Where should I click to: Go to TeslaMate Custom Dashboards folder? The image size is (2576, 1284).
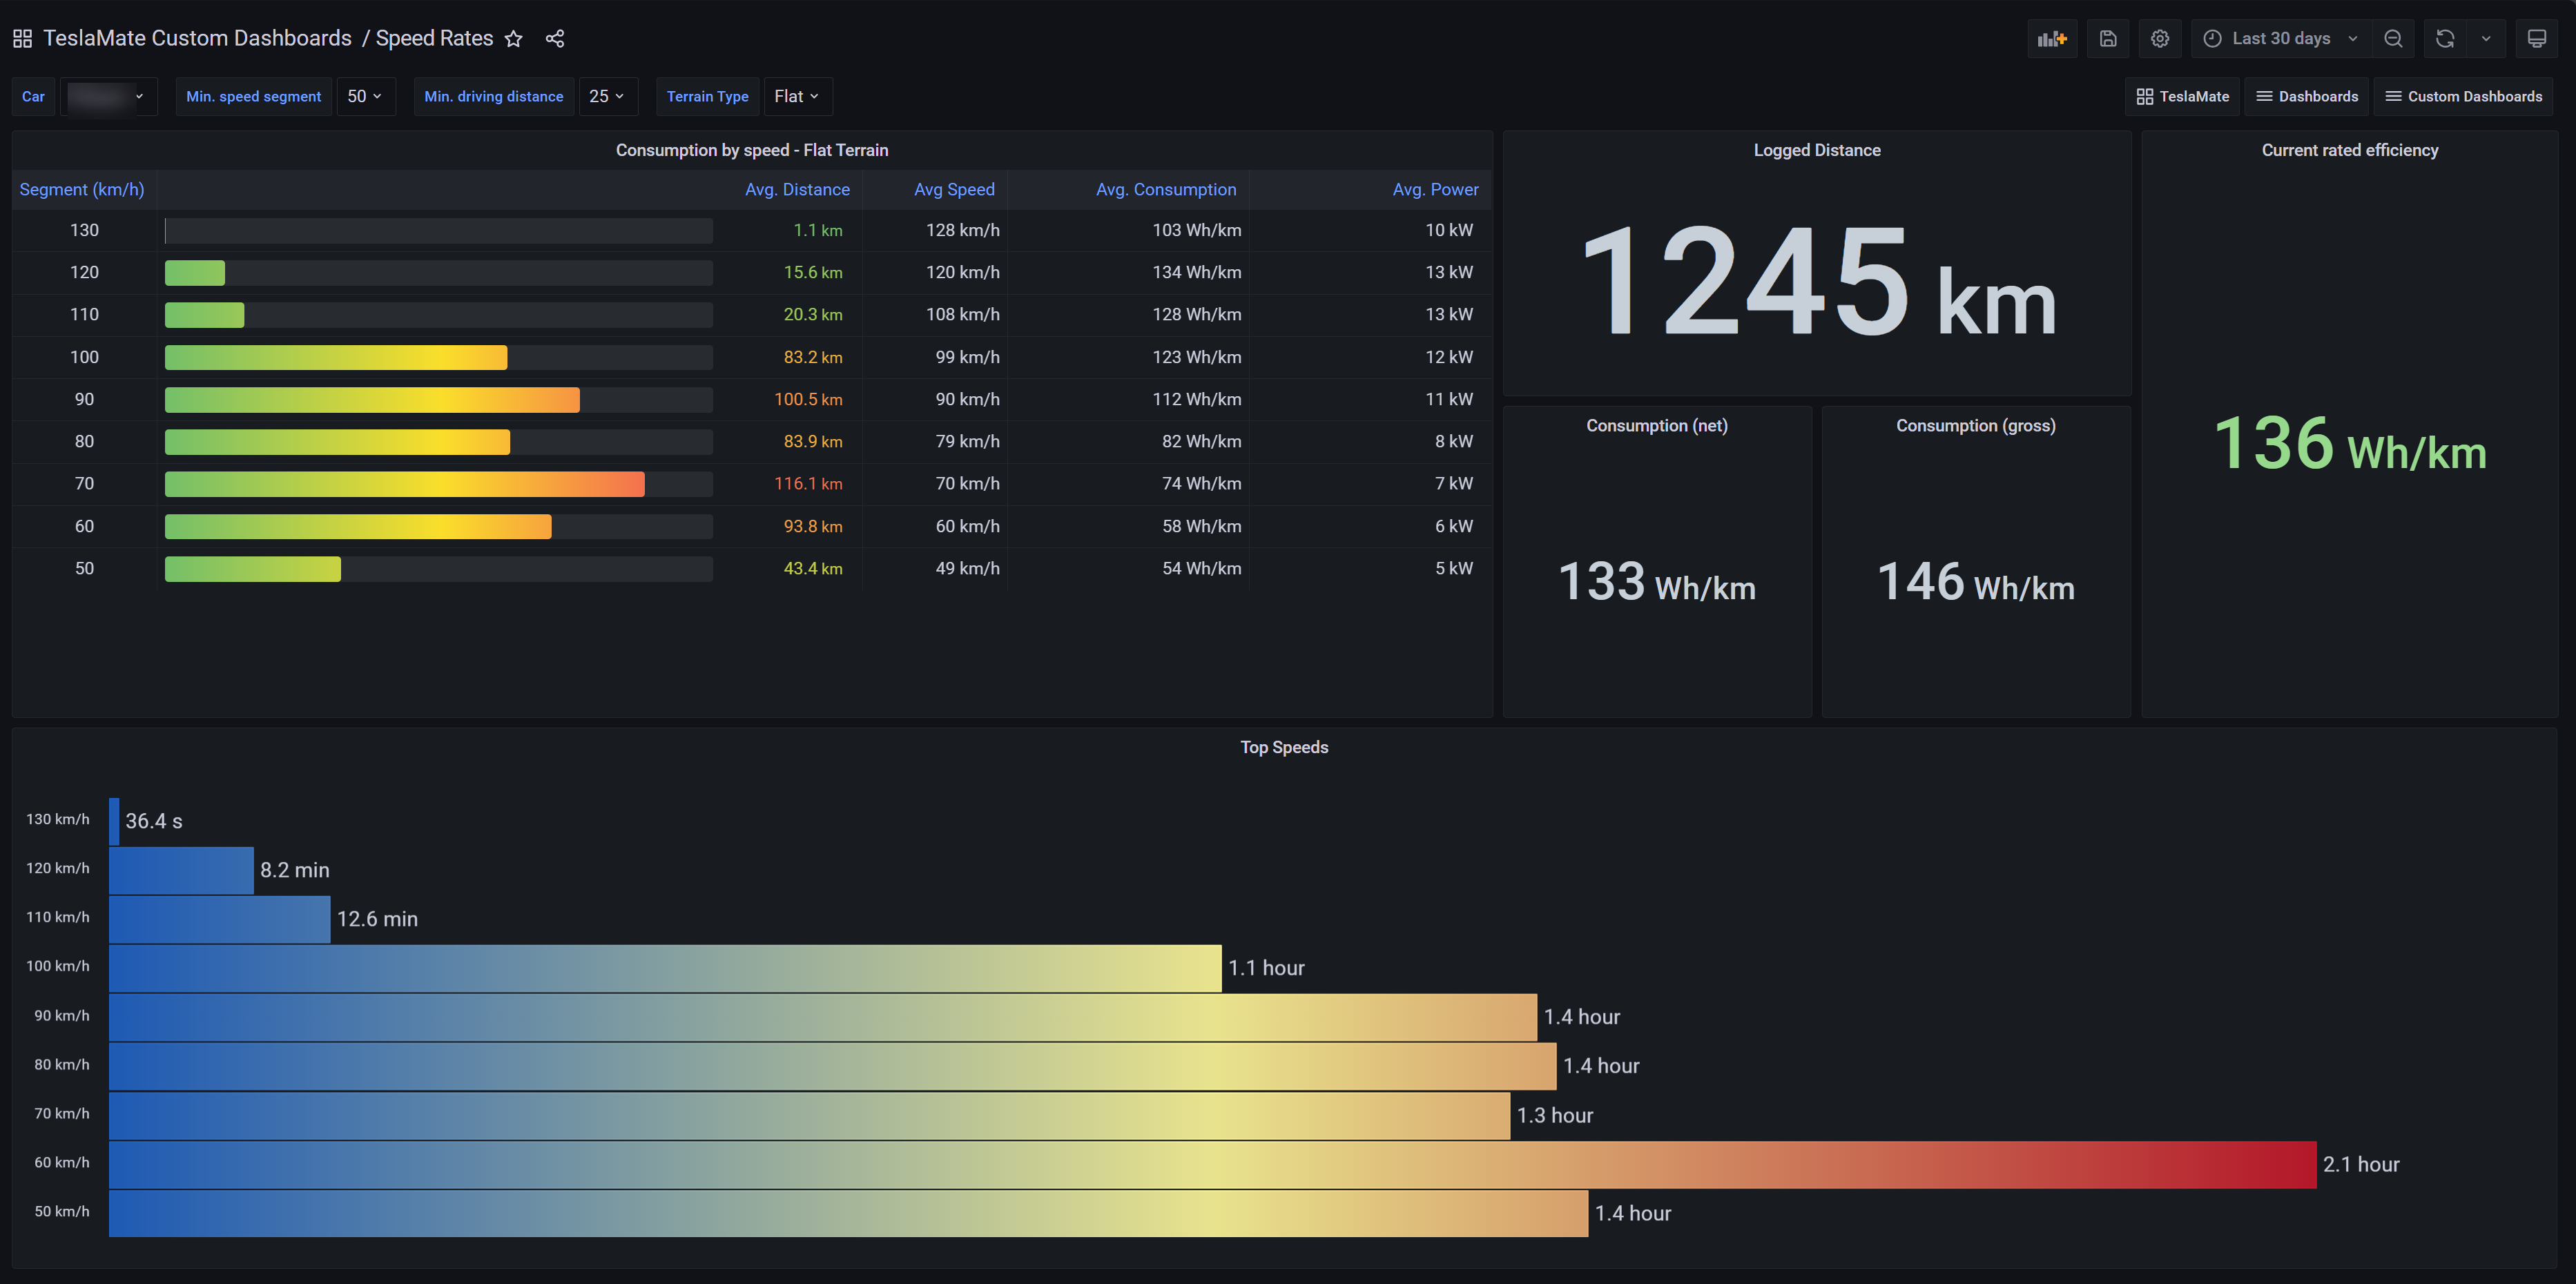[197, 39]
